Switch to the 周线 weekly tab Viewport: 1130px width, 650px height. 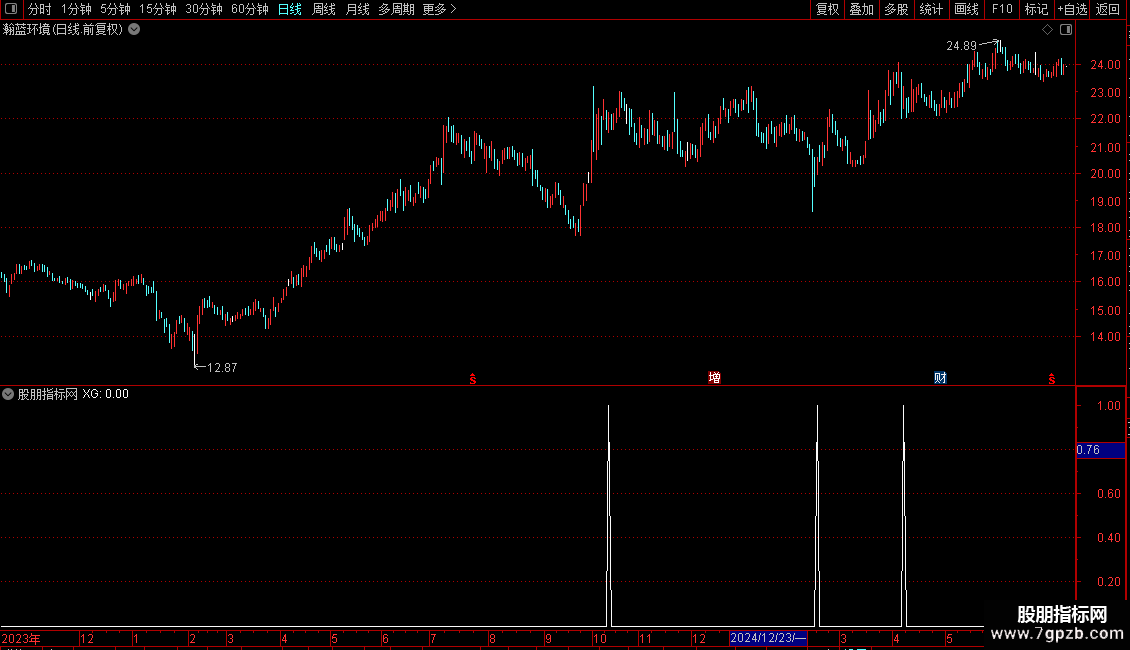pos(324,9)
